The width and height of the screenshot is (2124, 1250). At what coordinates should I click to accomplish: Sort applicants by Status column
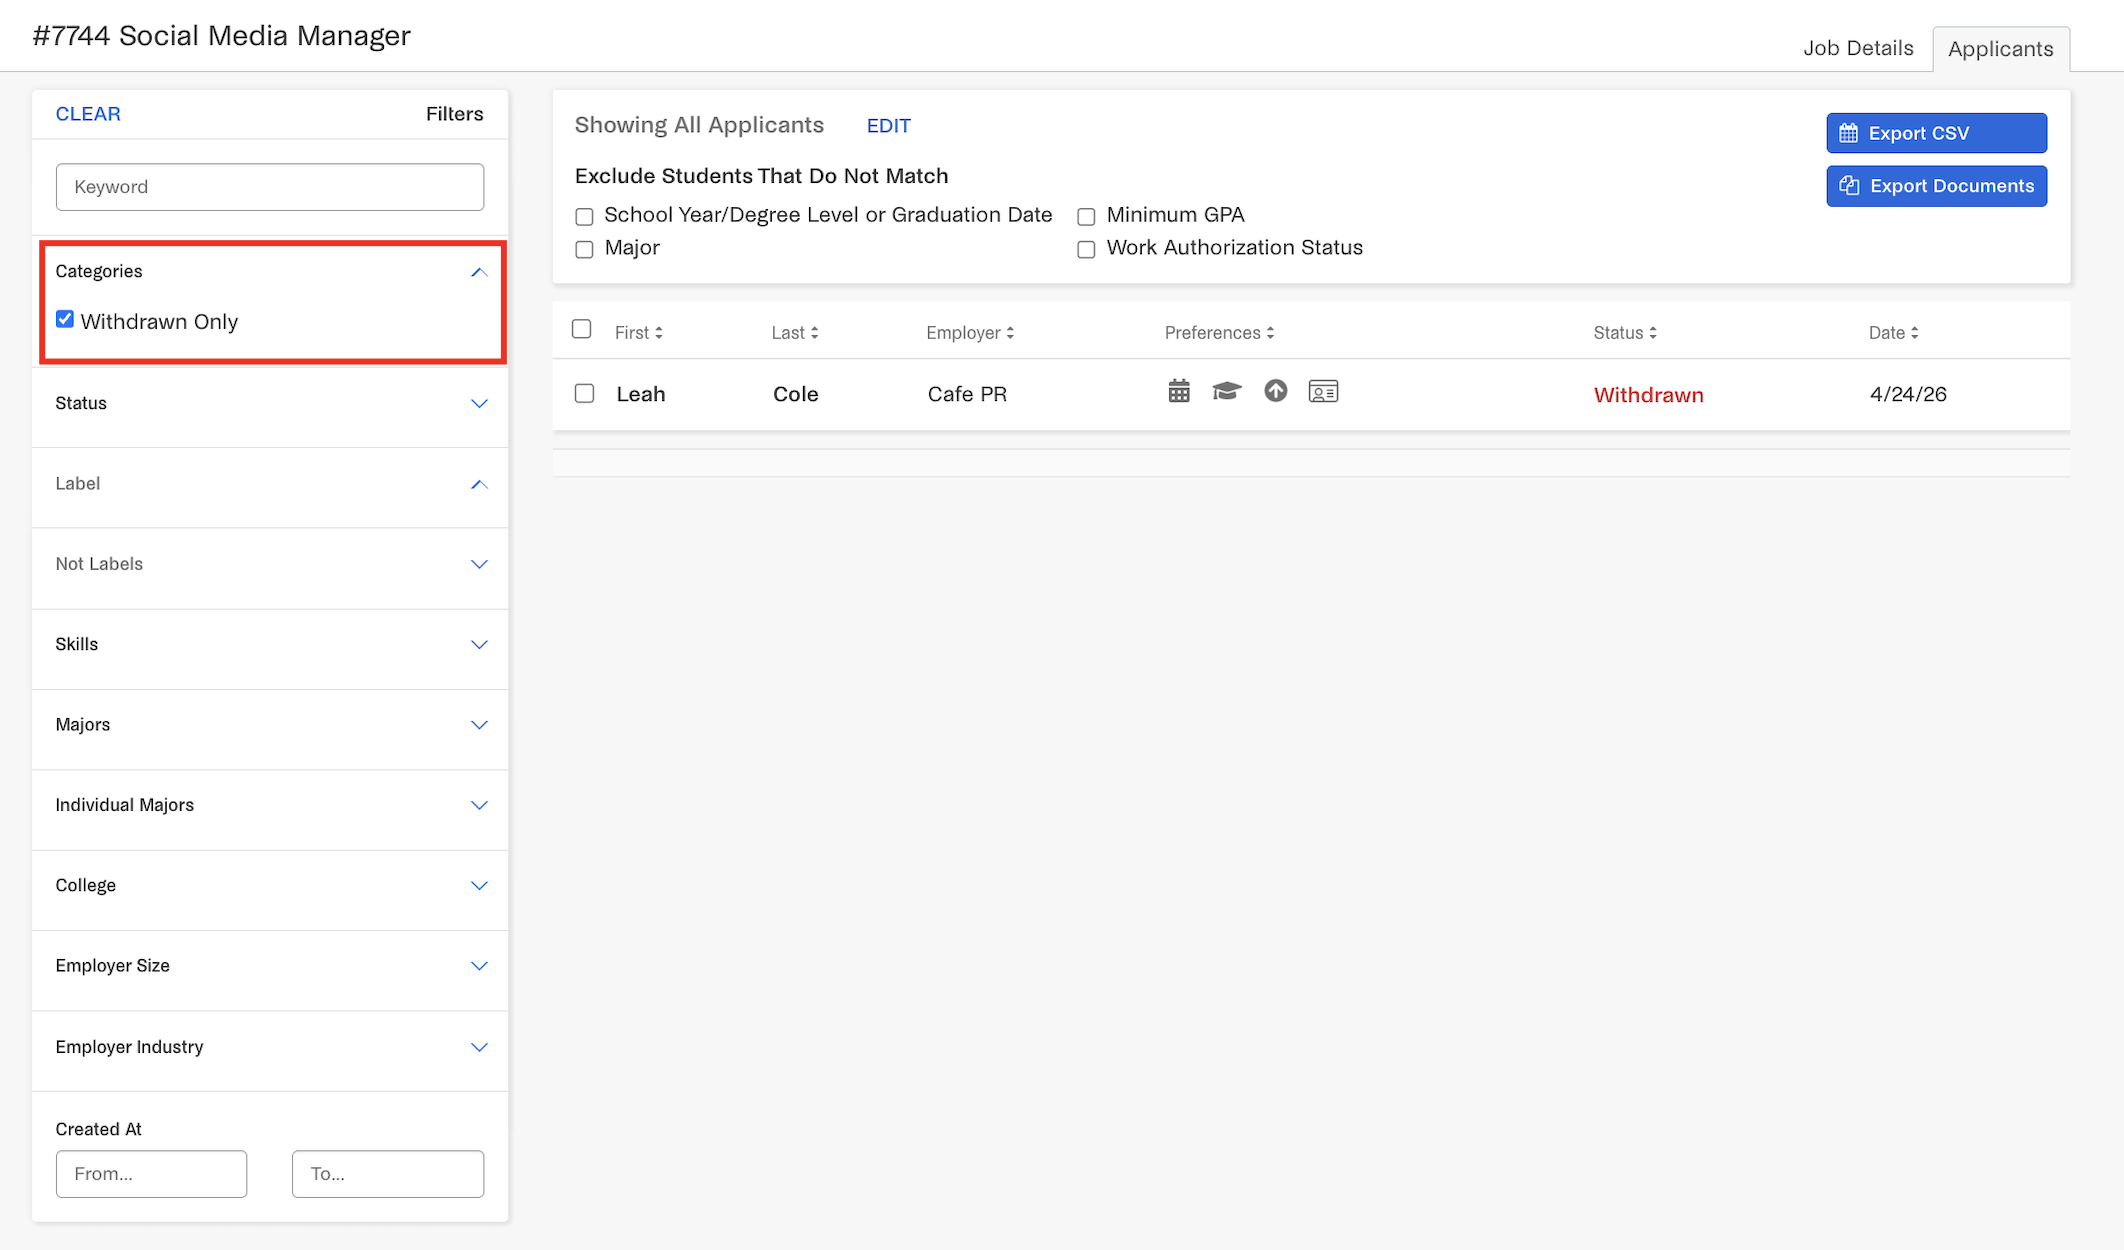click(x=1625, y=333)
